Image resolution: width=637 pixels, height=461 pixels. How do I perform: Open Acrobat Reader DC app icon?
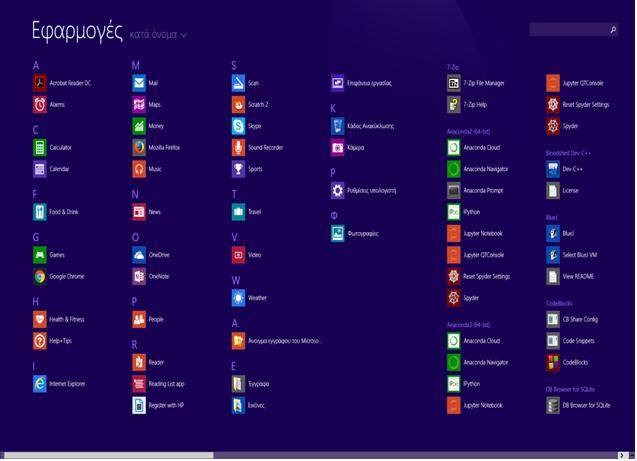pyautogui.click(x=40, y=83)
